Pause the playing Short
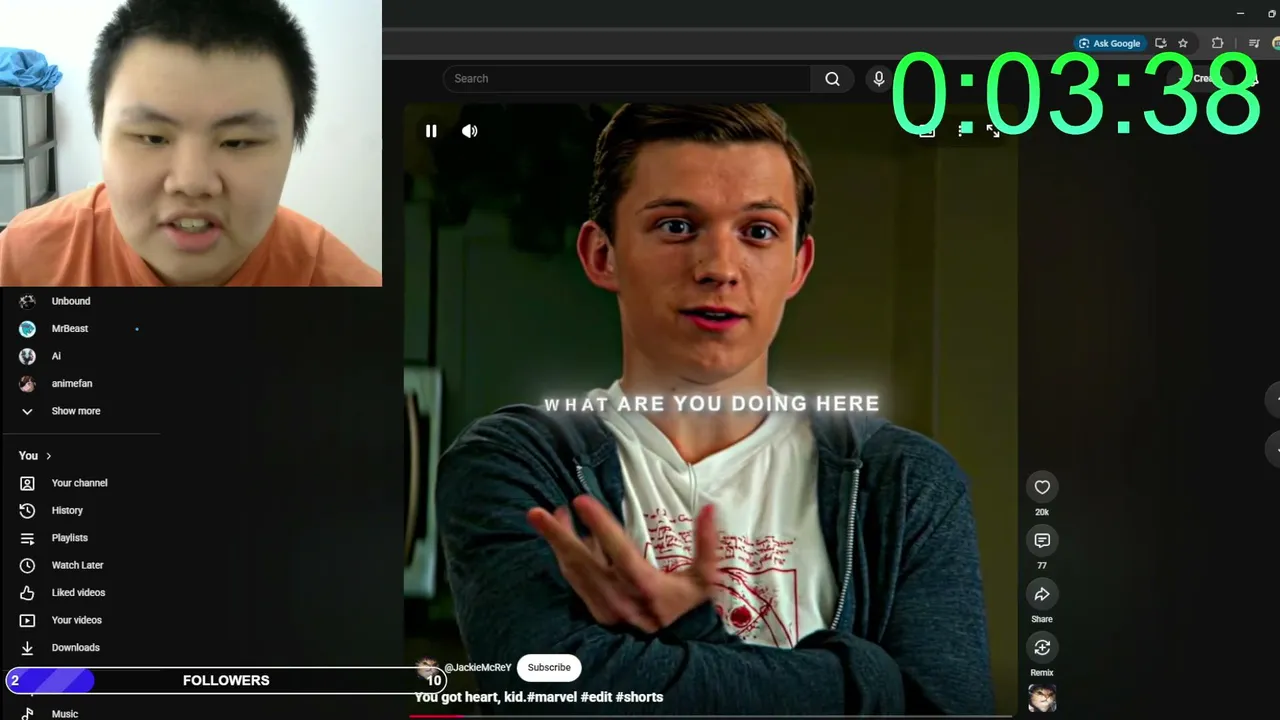This screenshot has height=720, width=1280. click(x=431, y=131)
